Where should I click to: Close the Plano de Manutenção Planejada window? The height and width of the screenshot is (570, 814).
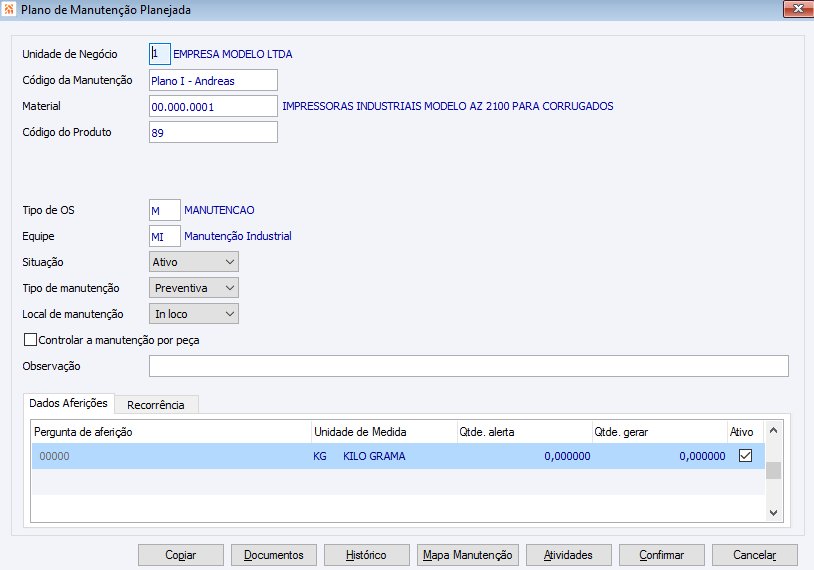pyautogui.click(x=798, y=9)
